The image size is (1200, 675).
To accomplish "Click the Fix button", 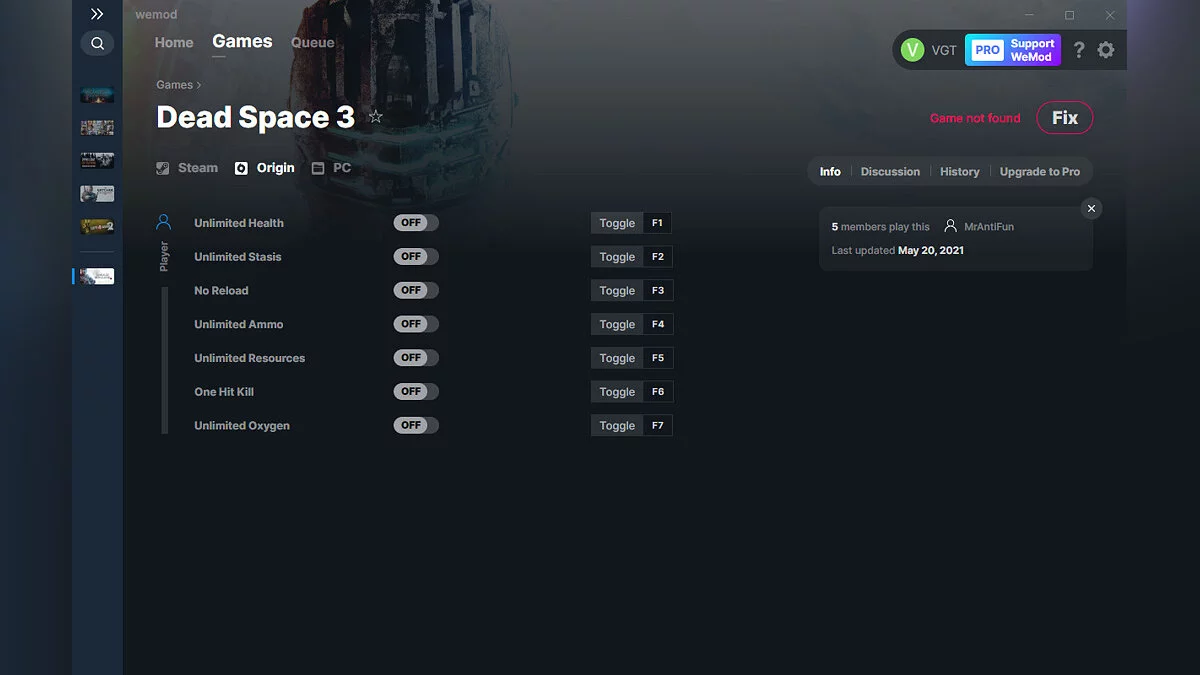I will point(1064,118).
